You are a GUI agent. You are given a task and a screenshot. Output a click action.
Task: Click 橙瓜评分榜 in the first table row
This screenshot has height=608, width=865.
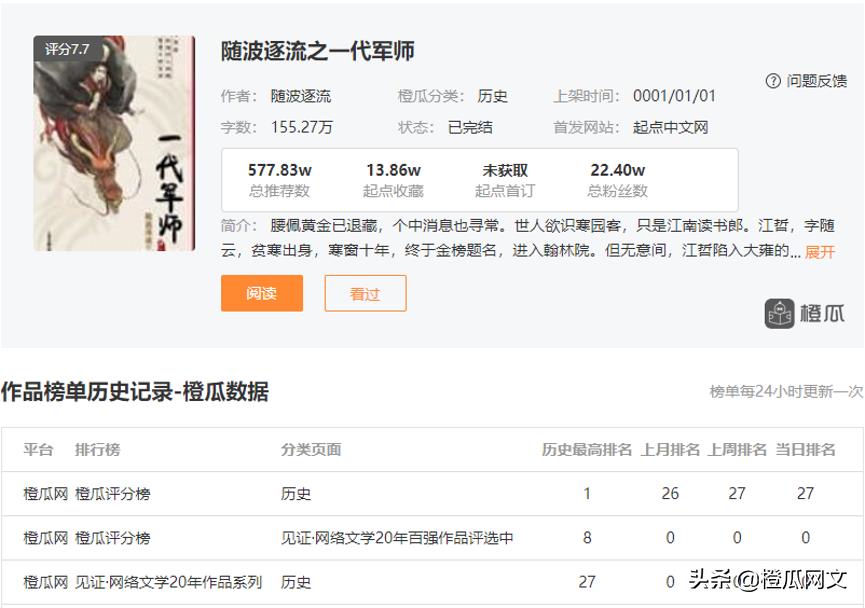pos(113,494)
